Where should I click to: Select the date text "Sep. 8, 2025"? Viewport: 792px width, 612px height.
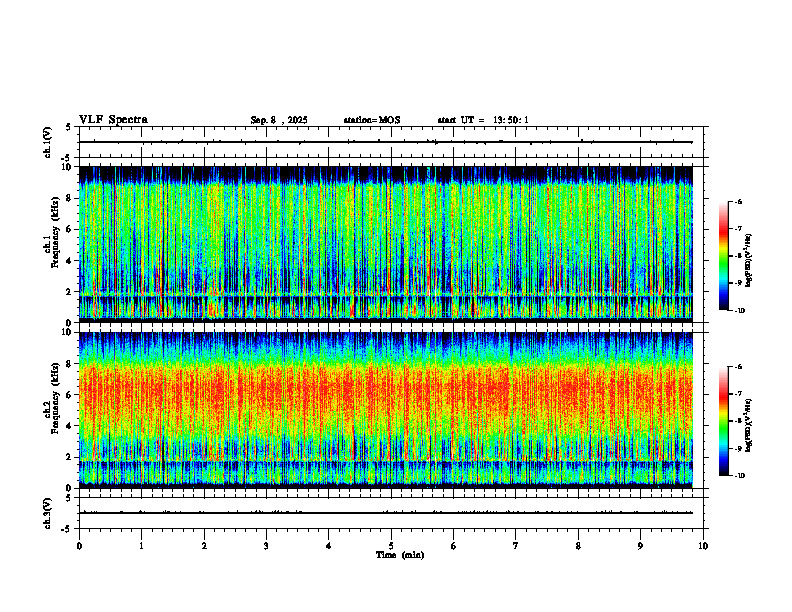279,120
